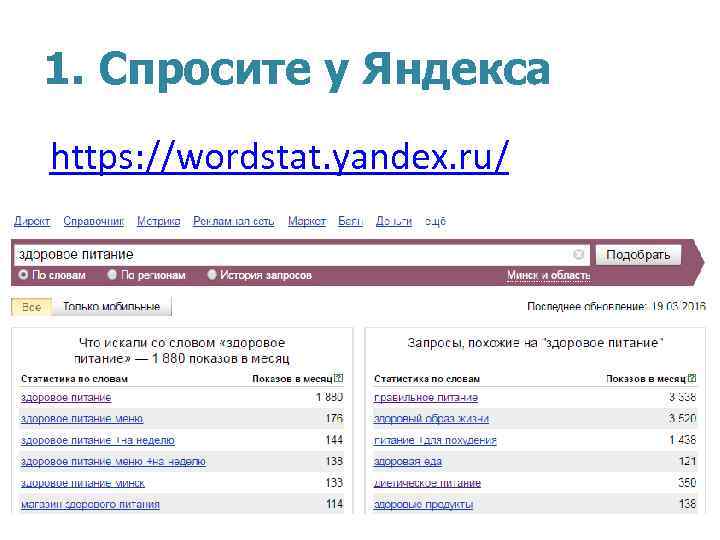
Task: Click the count 144 in the +на неделю row
Action: (x=334, y=440)
